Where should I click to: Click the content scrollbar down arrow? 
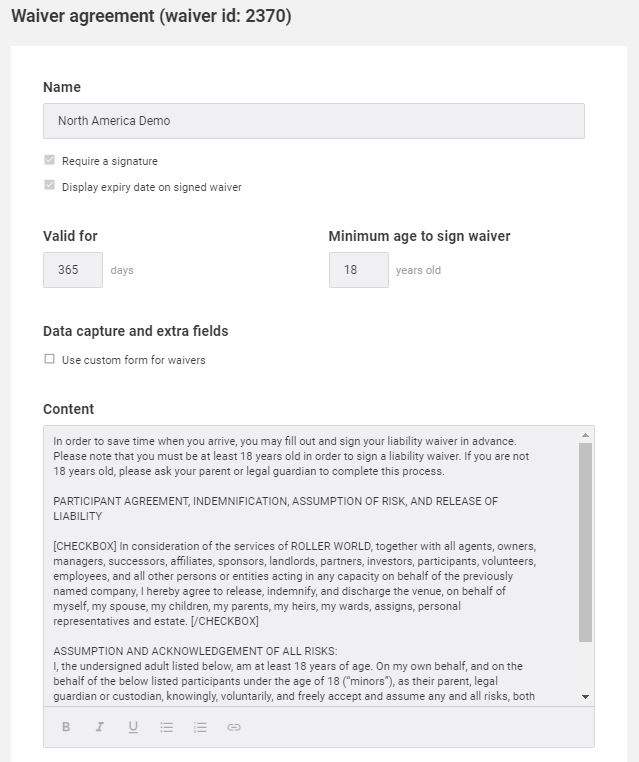tap(586, 697)
